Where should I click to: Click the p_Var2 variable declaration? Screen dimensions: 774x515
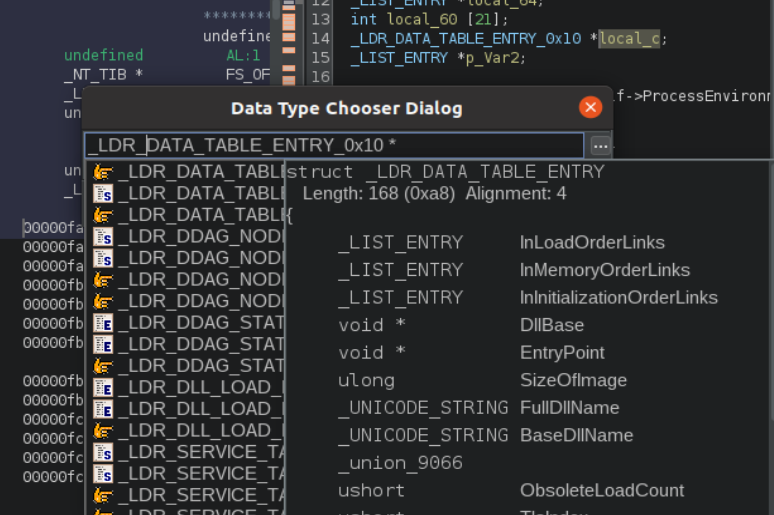(x=495, y=58)
